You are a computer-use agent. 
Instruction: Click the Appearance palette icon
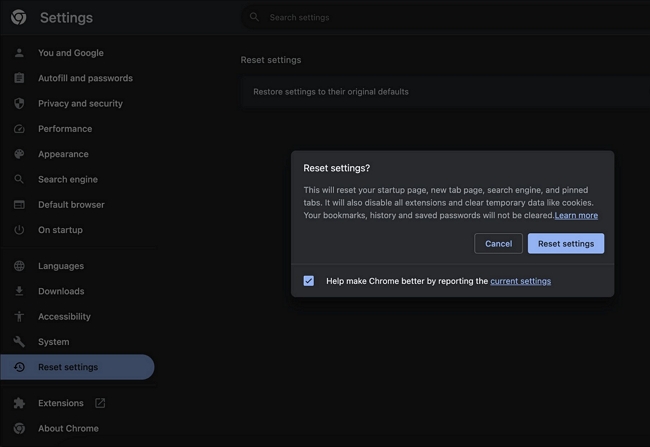pyautogui.click(x=19, y=154)
